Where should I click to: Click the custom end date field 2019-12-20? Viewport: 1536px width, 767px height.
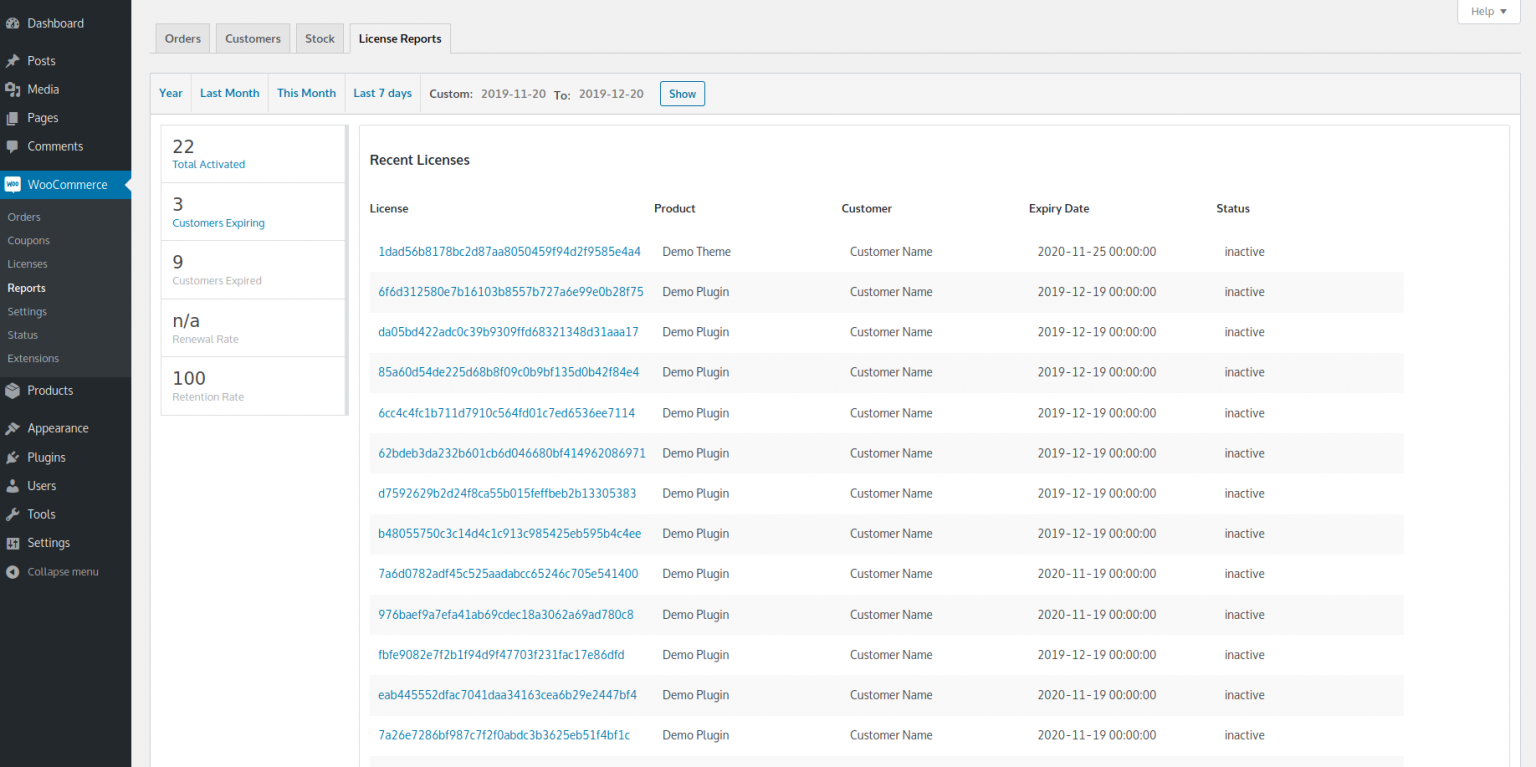pos(611,94)
